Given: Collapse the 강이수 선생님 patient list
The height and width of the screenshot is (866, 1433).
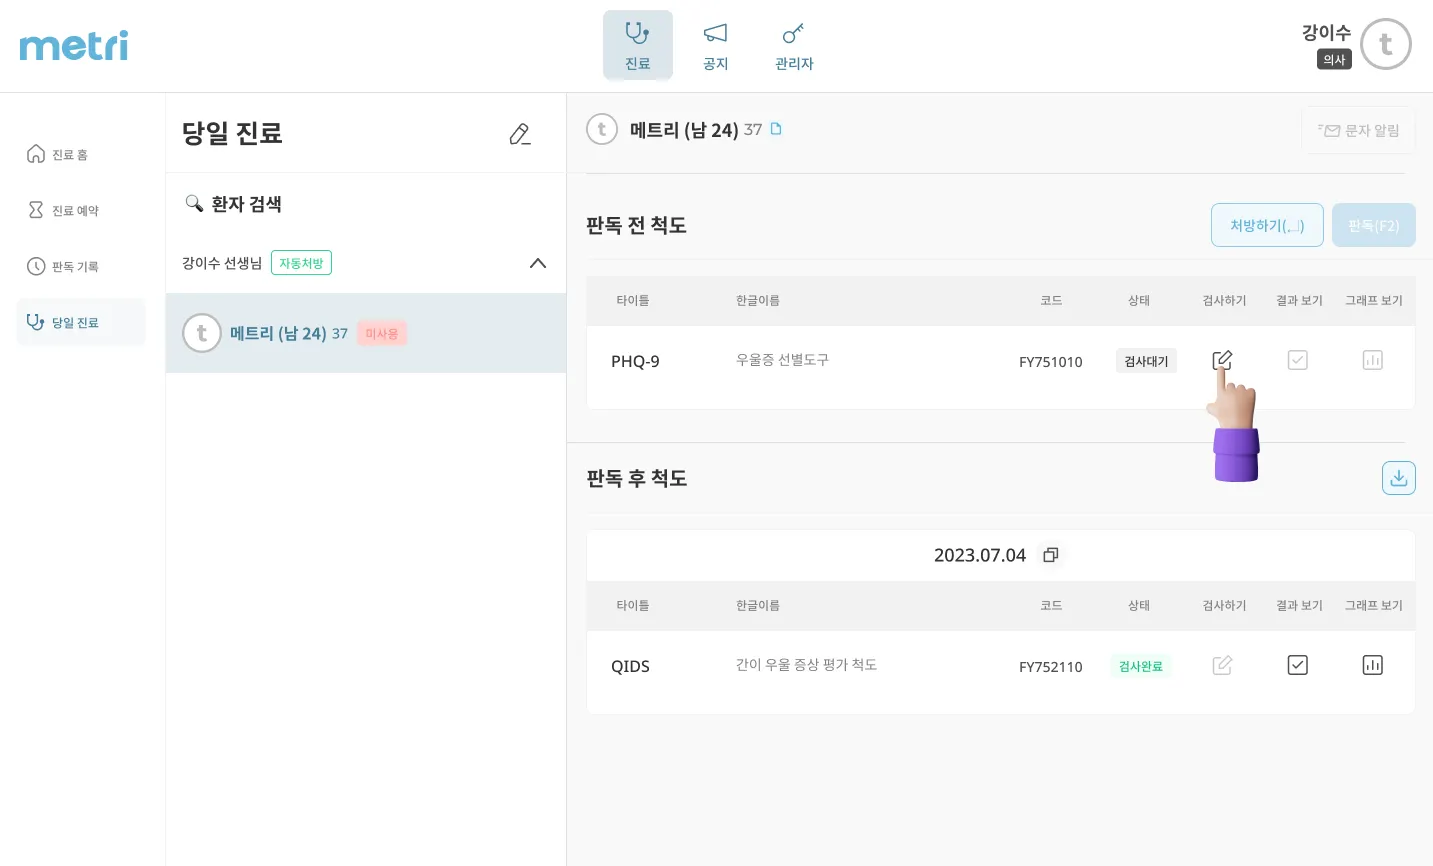Looking at the screenshot, I should [537, 263].
